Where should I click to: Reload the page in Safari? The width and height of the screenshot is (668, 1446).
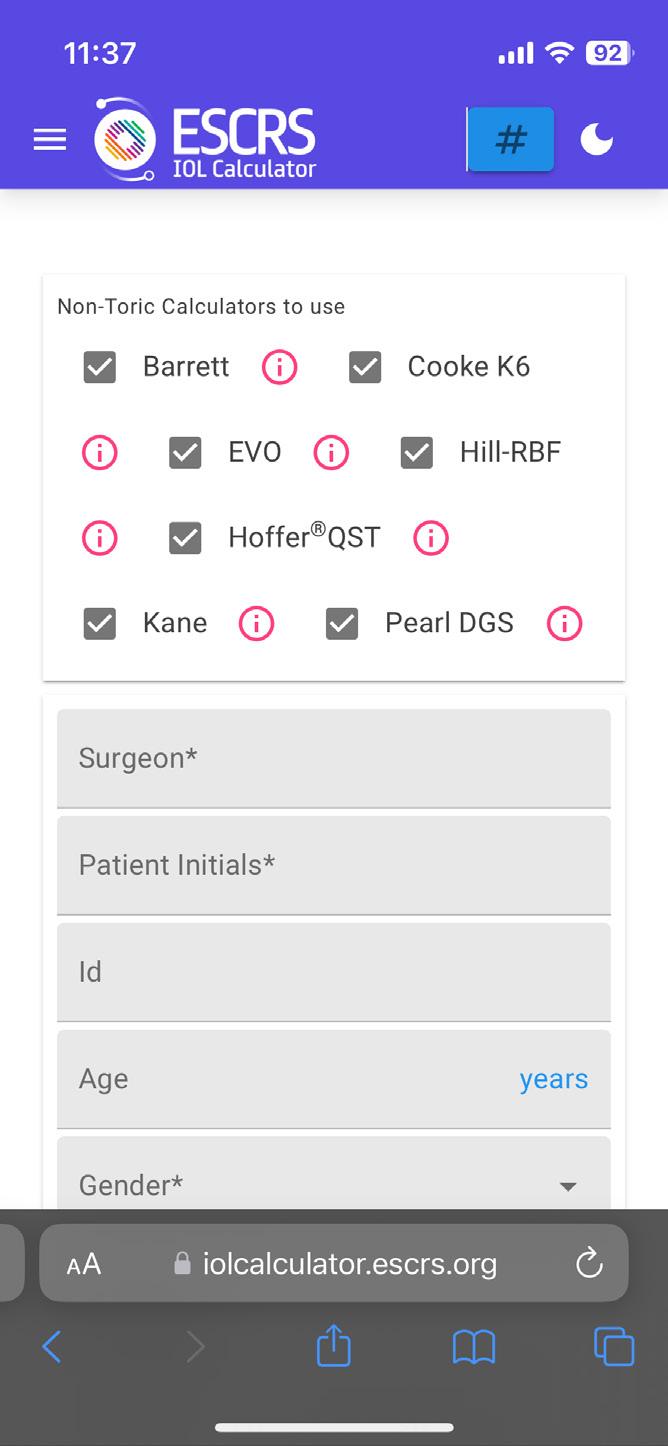[590, 1263]
